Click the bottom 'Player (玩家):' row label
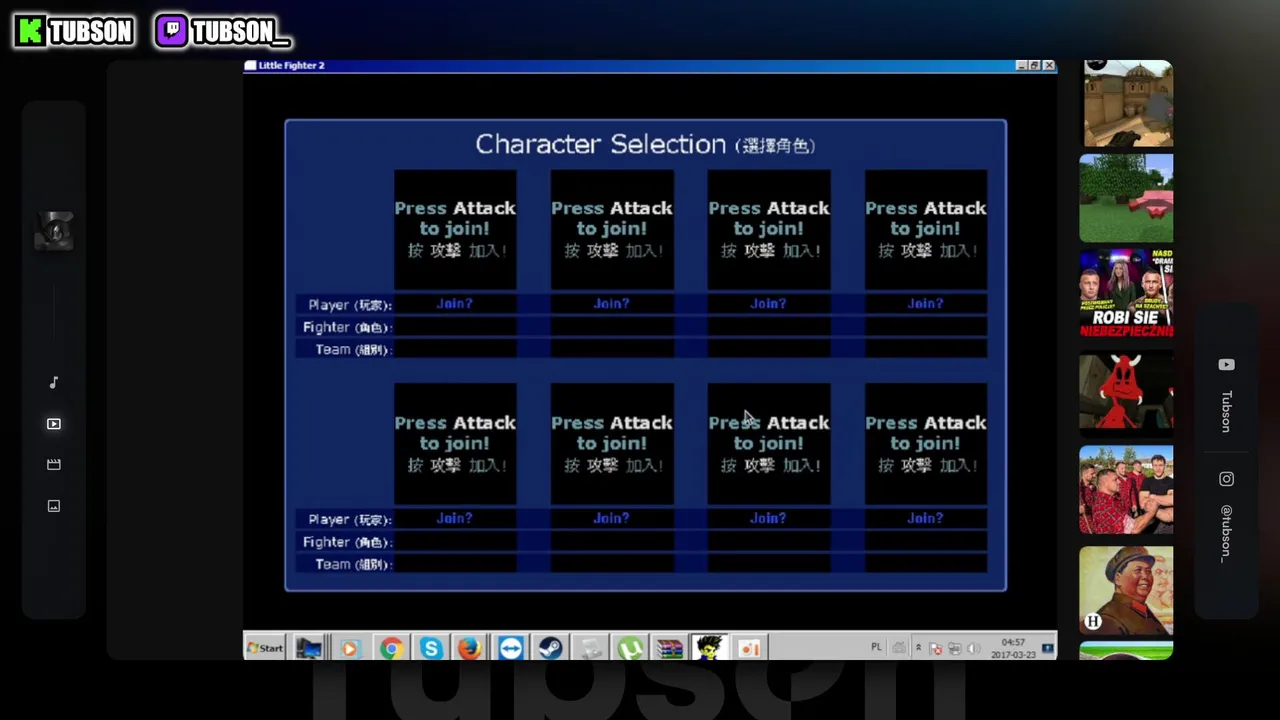This screenshot has height=720, width=1280. 350,520
